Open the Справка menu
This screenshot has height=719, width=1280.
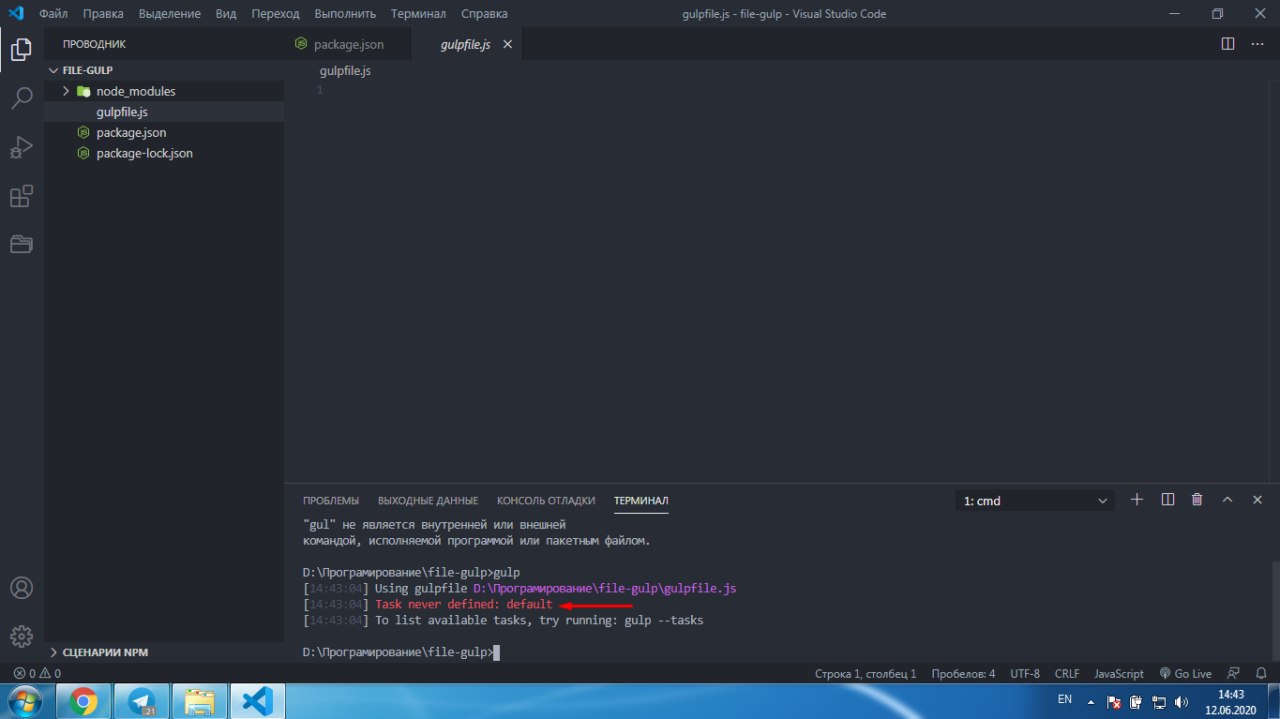pyautogui.click(x=484, y=14)
